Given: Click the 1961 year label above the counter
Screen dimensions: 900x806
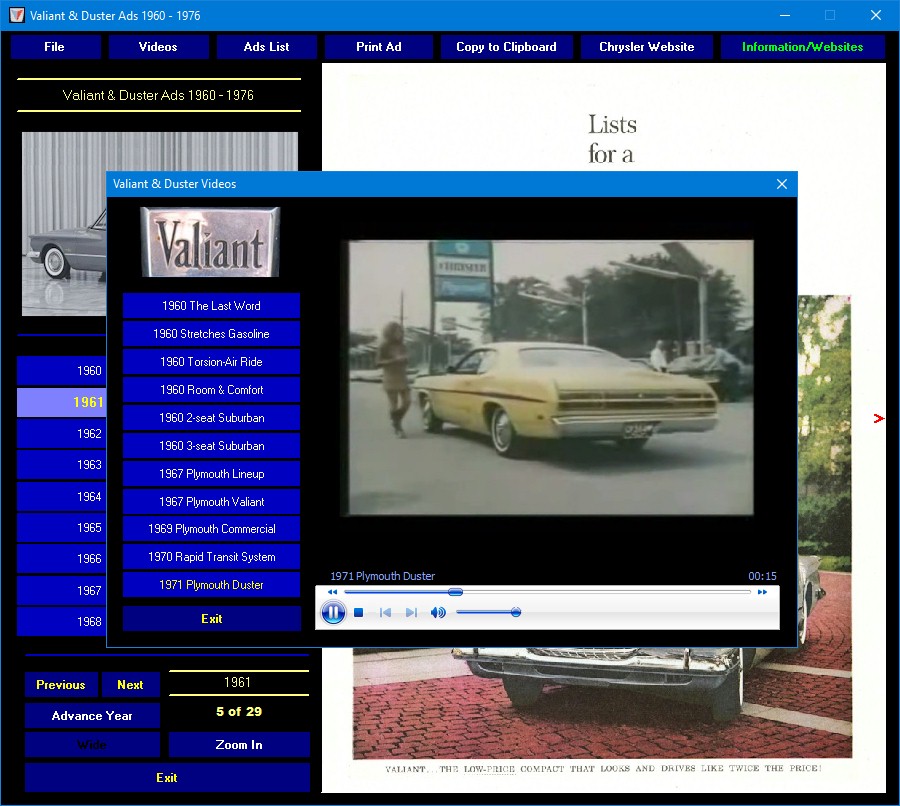Looking at the screenshot, I should pos(238,683).
